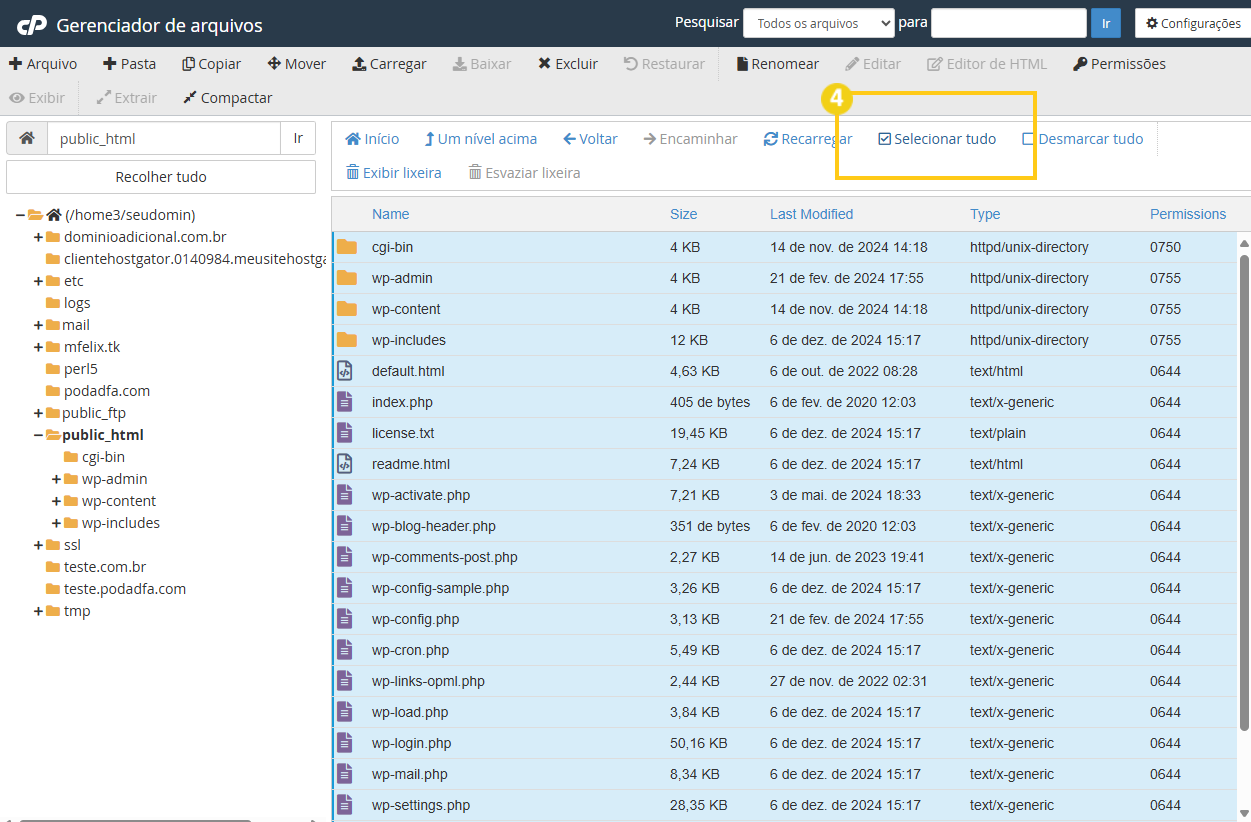Sort by Size column header
Viewport: 1251px width, 822px height.
(x=684, y=214)
